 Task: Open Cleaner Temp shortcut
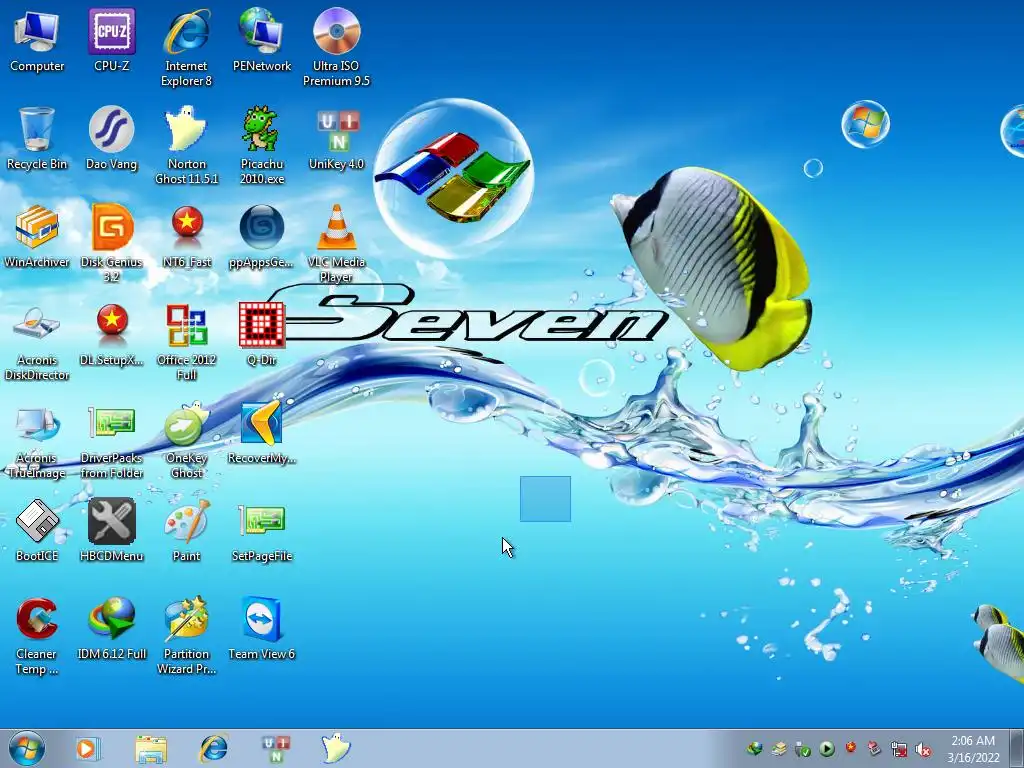[37, 635]
